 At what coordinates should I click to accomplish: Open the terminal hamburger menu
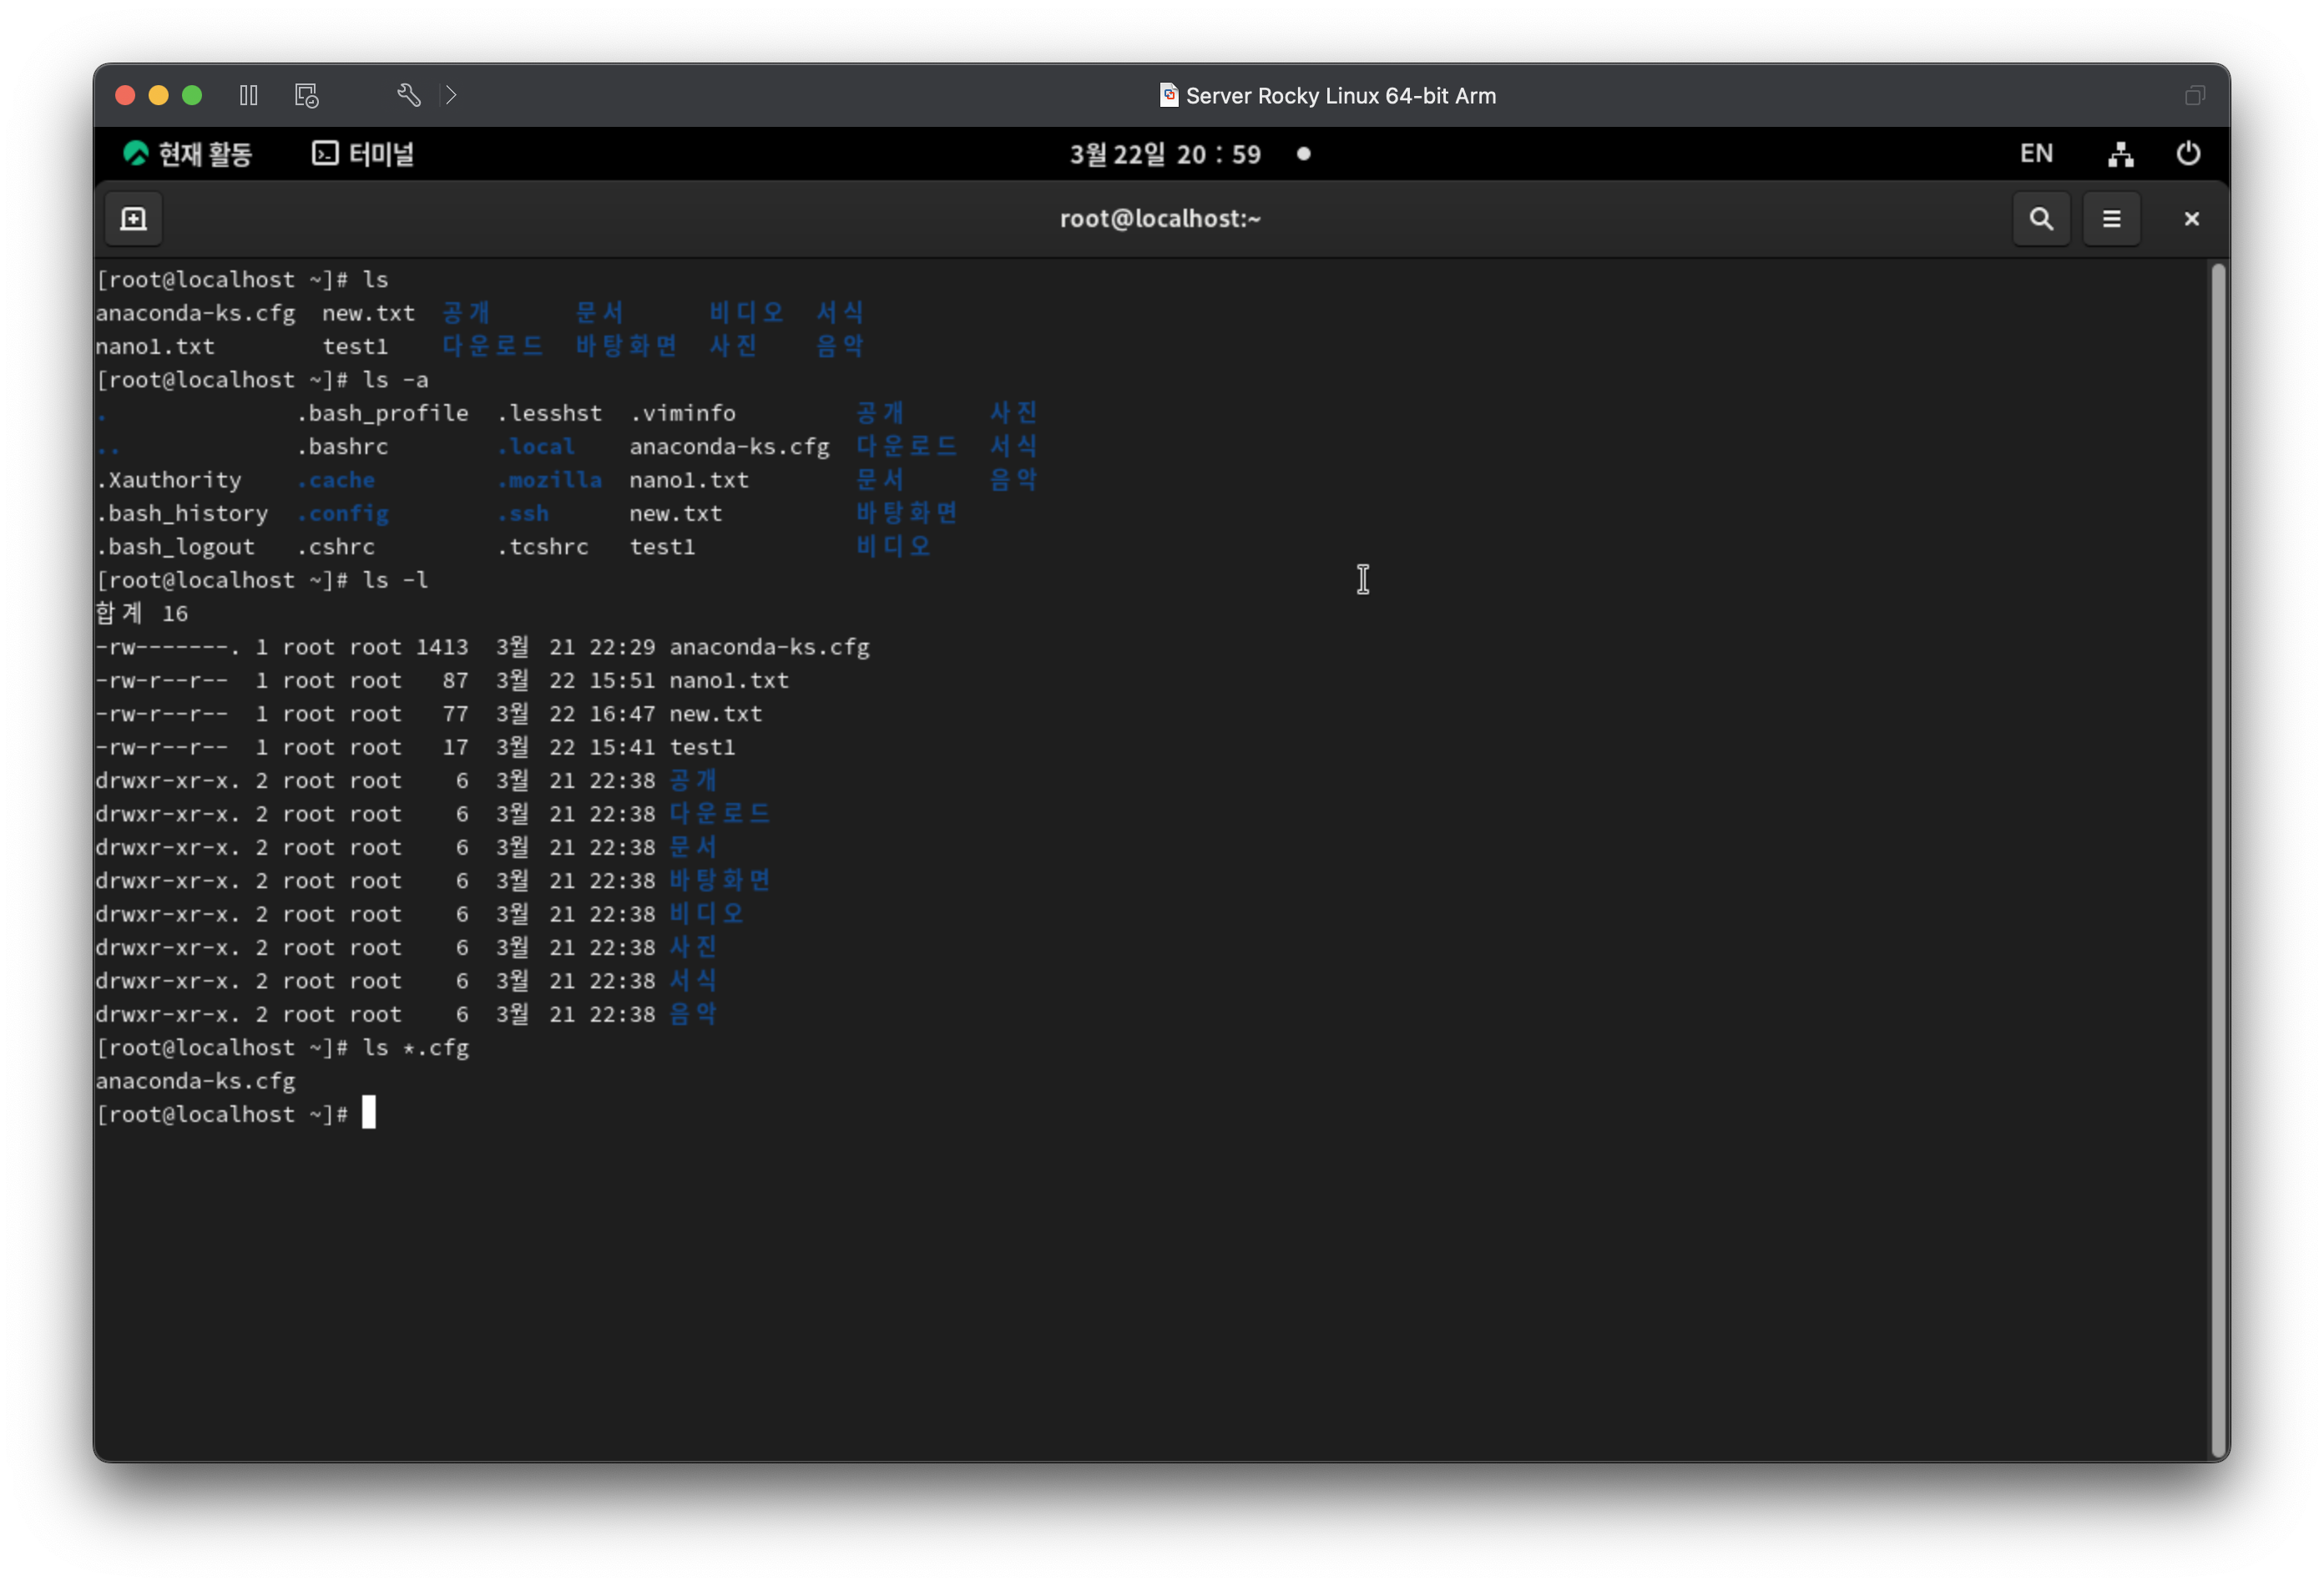pos(2111,218)
